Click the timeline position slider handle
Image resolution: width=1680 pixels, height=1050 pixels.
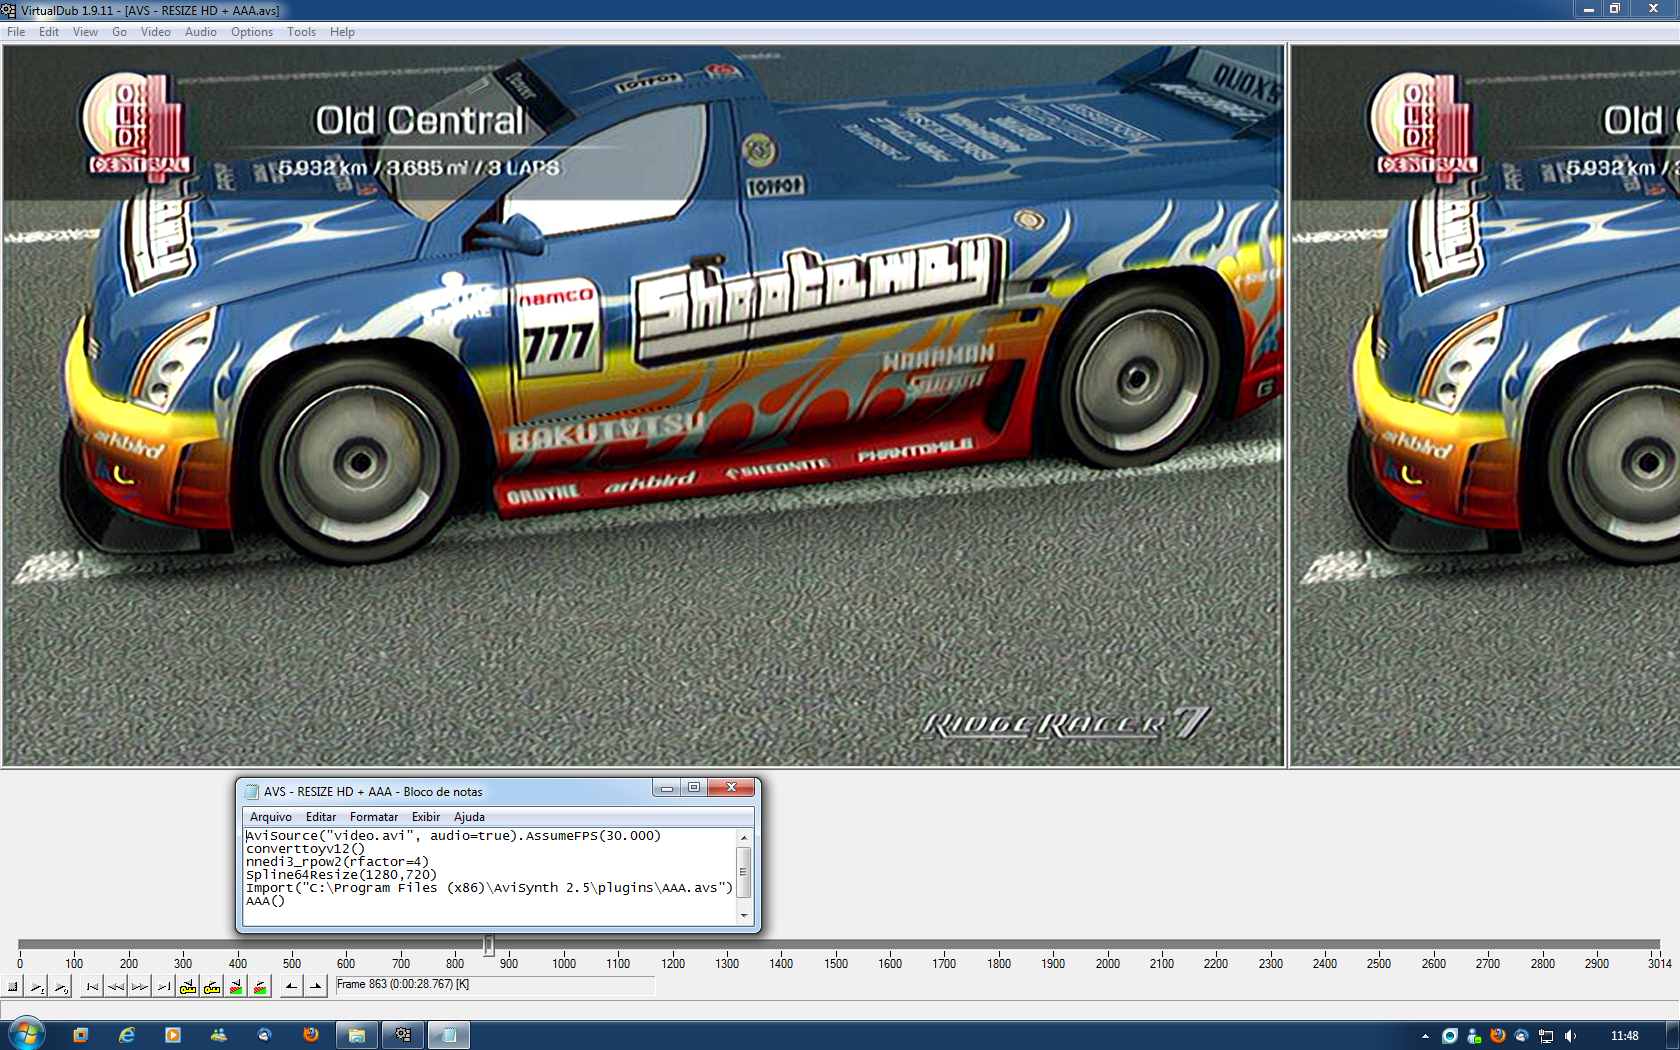tap(489, 945)
